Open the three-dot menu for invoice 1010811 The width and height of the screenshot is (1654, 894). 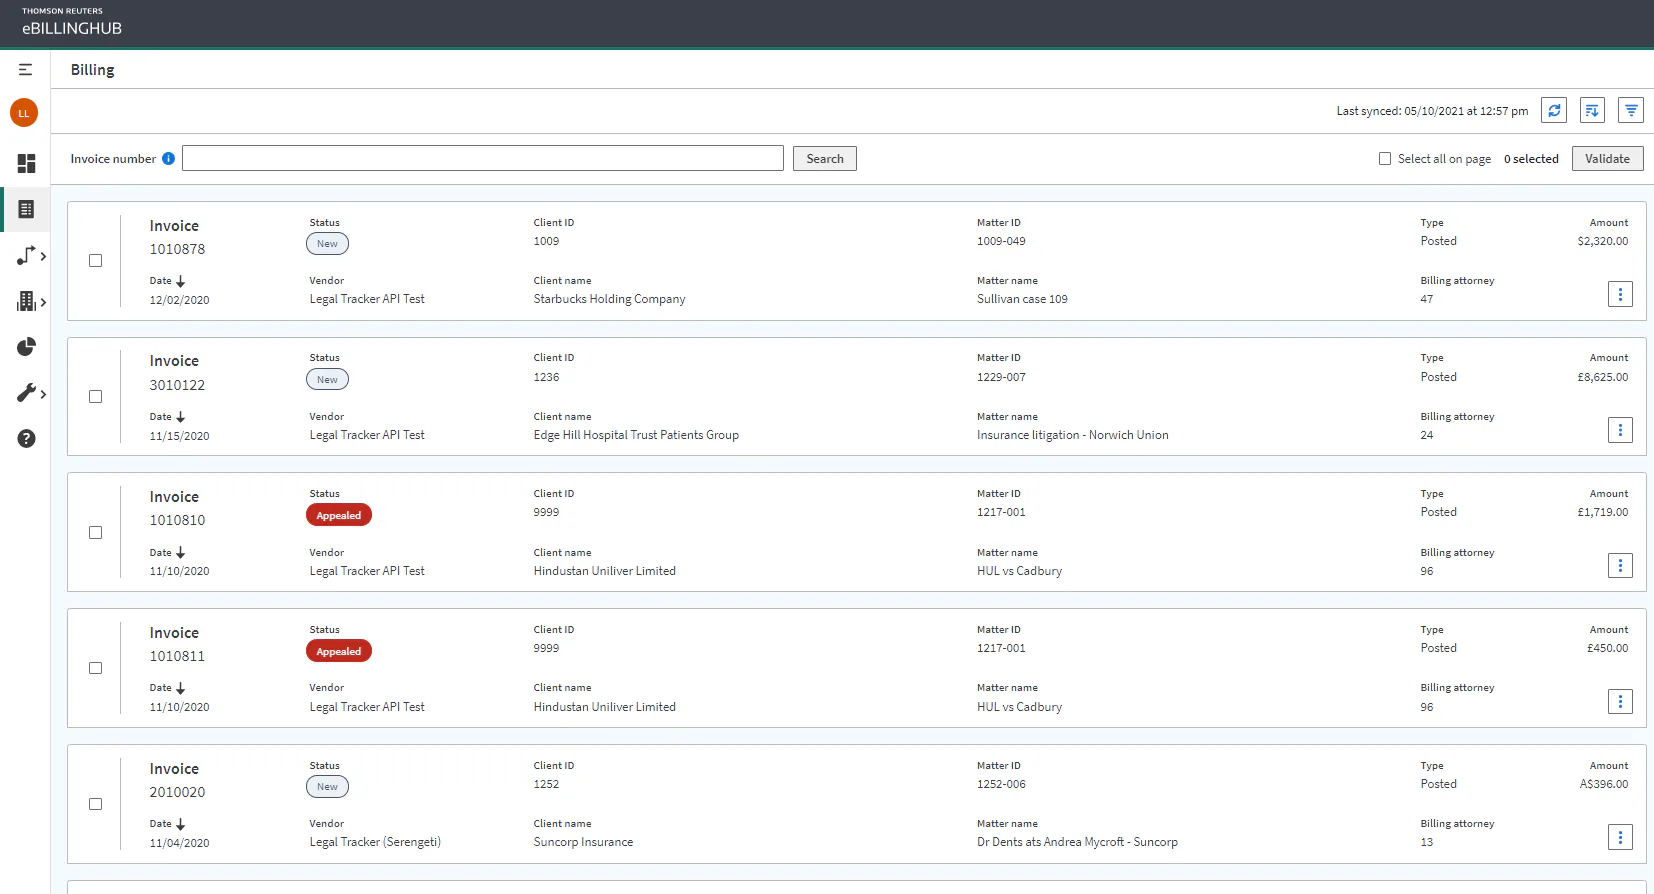1620,702
